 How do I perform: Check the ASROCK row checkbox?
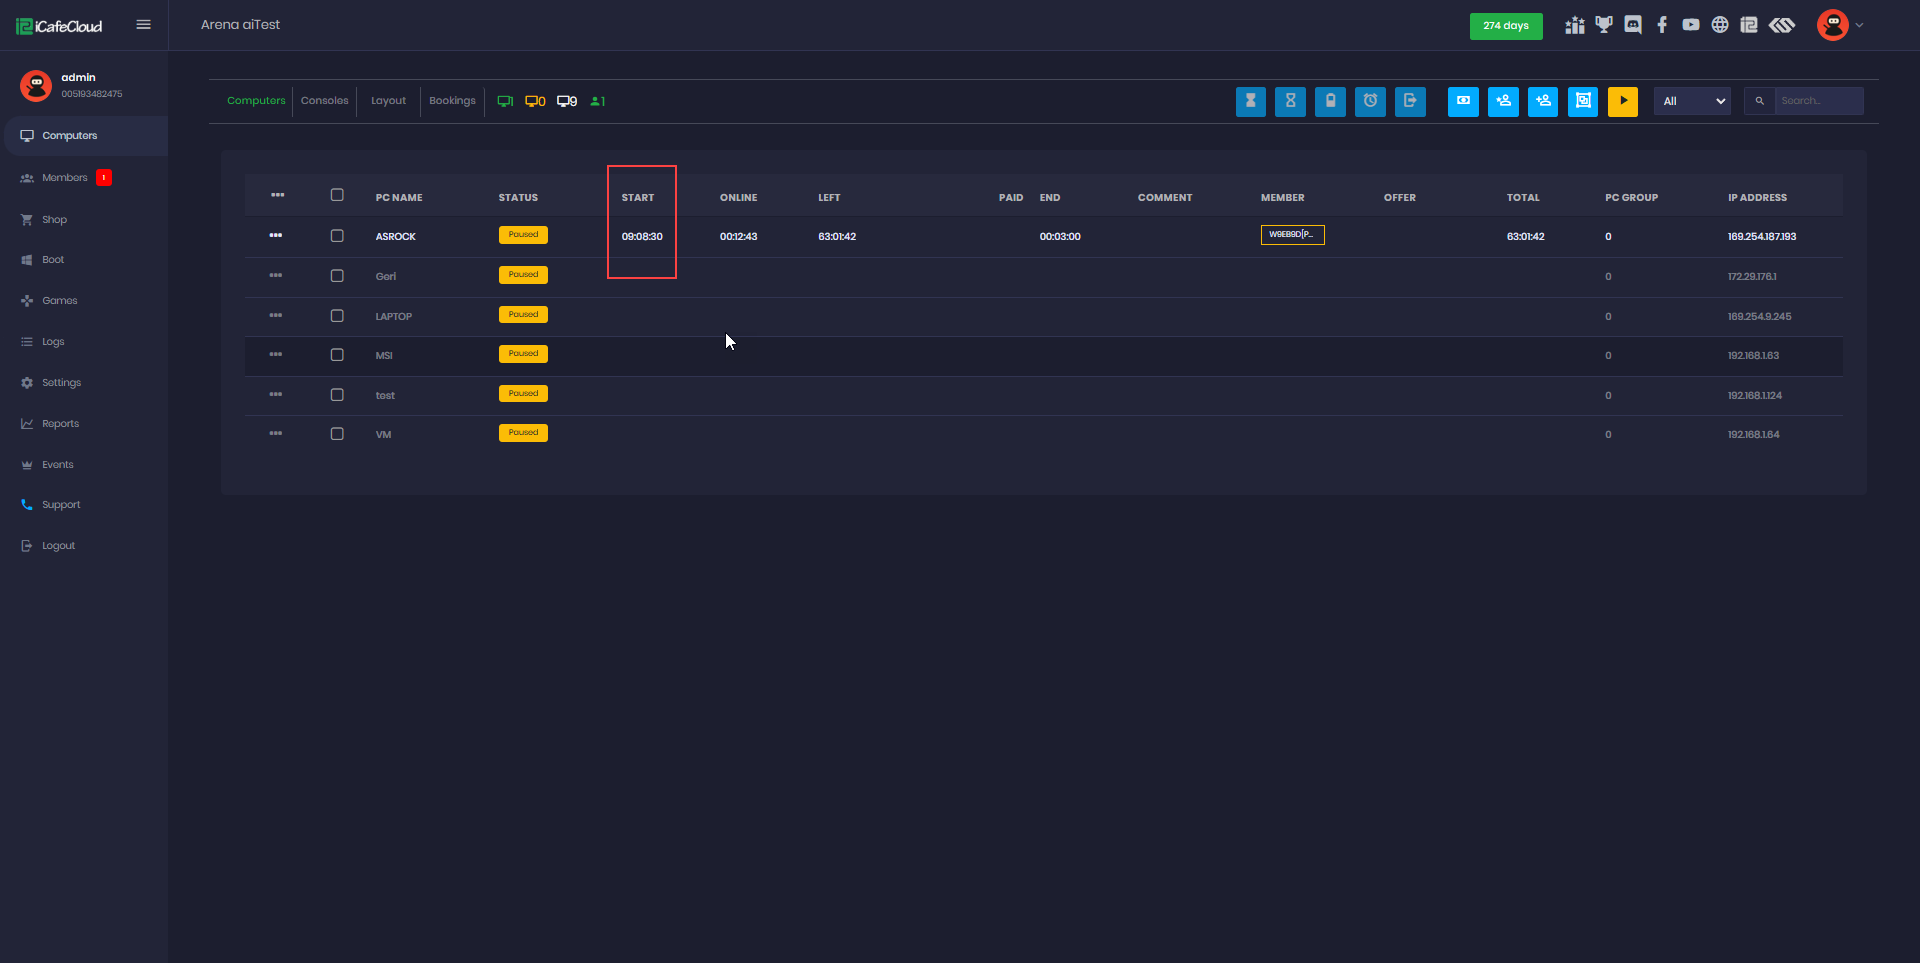coord(337,236)
